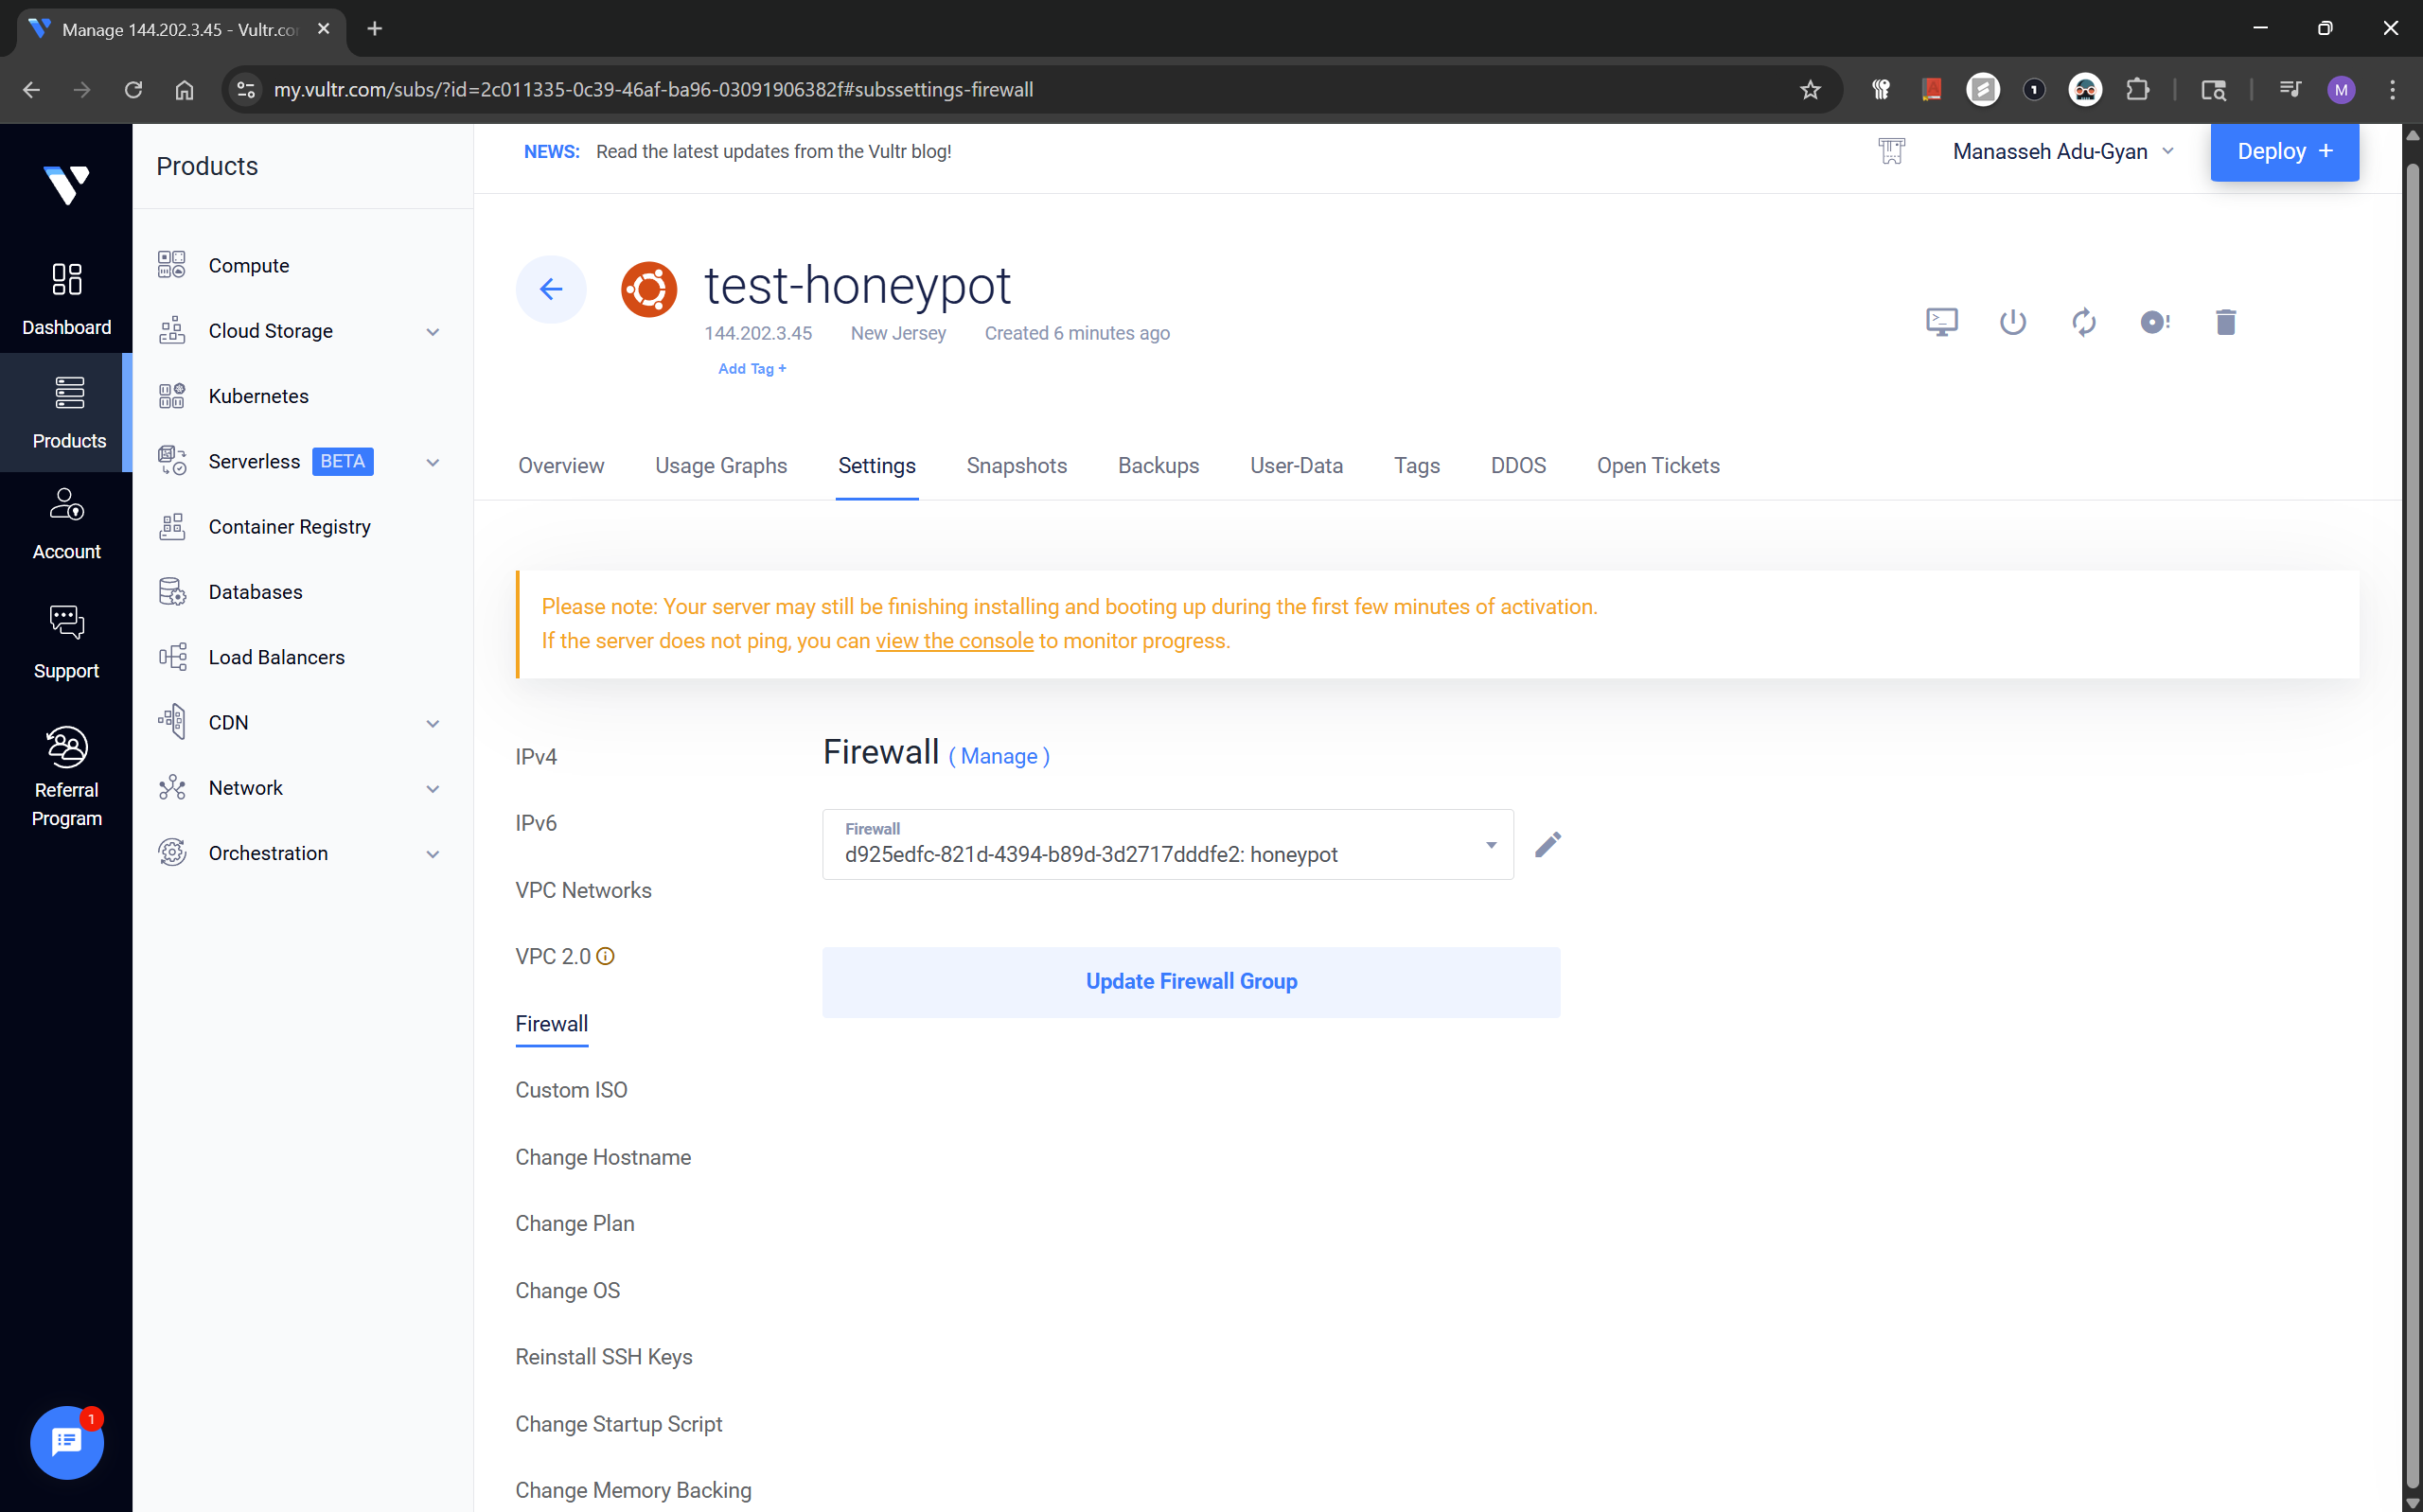
Task: Click the Add Tag + link
Action: [x=752, y=369]
